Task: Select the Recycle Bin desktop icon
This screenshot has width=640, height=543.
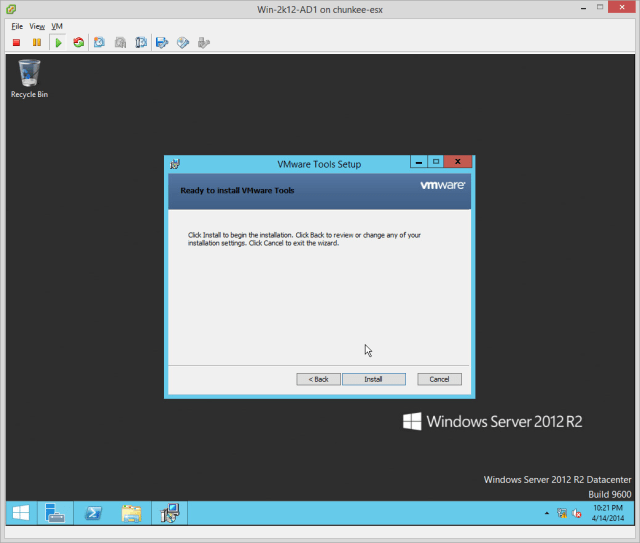Action: [29, 79]
